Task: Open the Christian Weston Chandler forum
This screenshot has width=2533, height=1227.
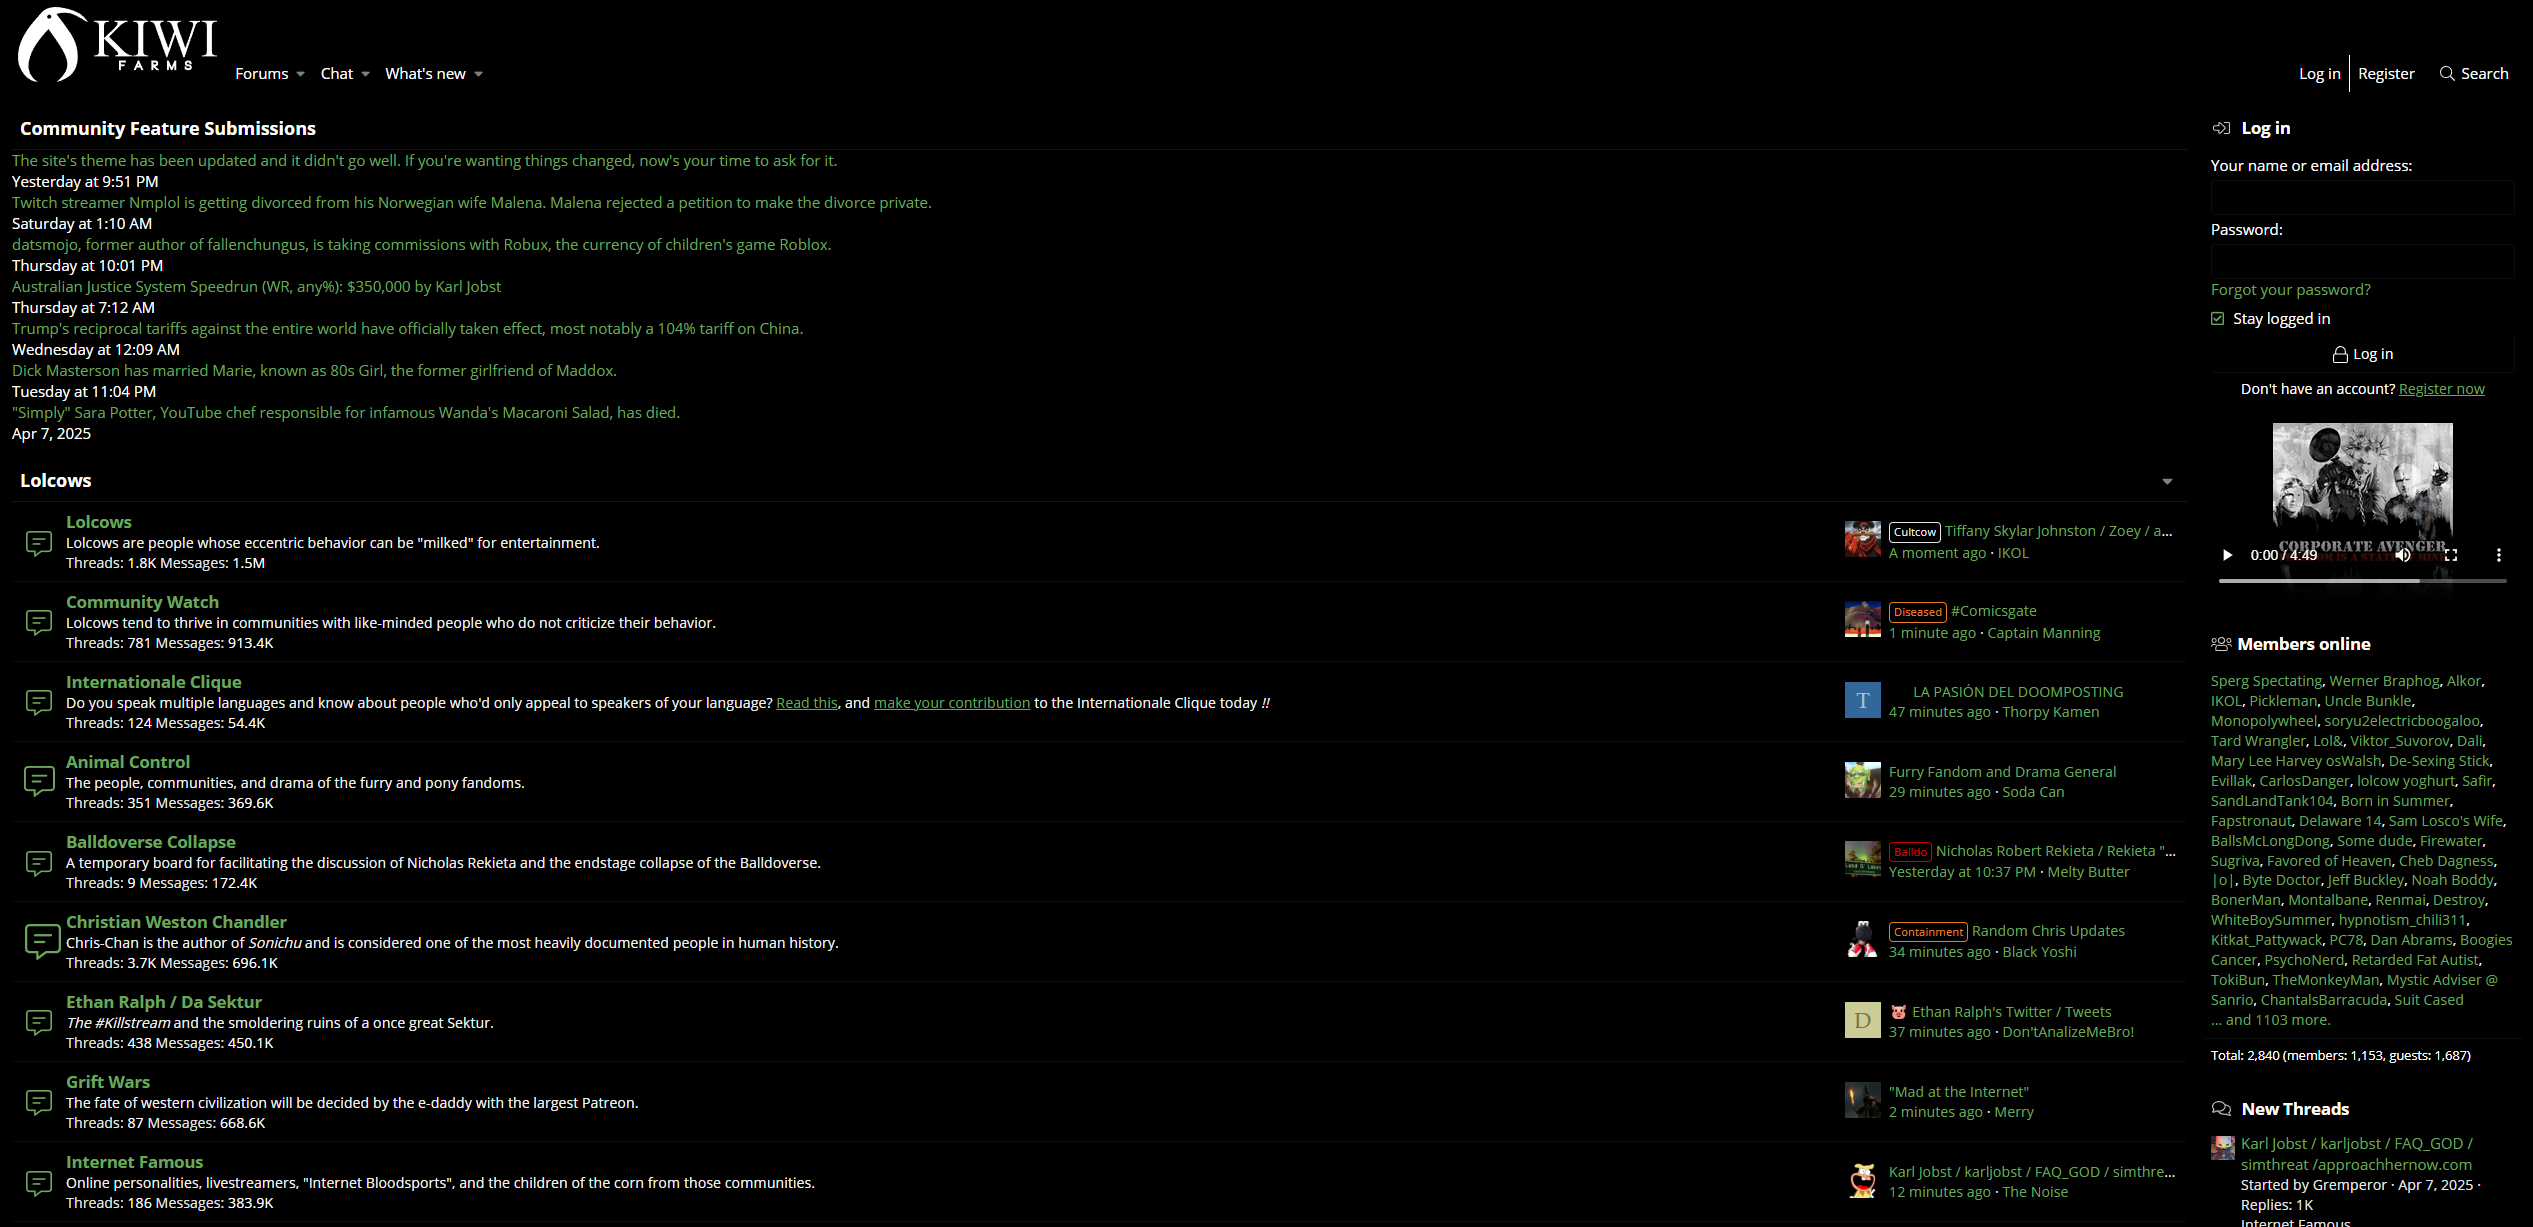Action: (176, 921)
